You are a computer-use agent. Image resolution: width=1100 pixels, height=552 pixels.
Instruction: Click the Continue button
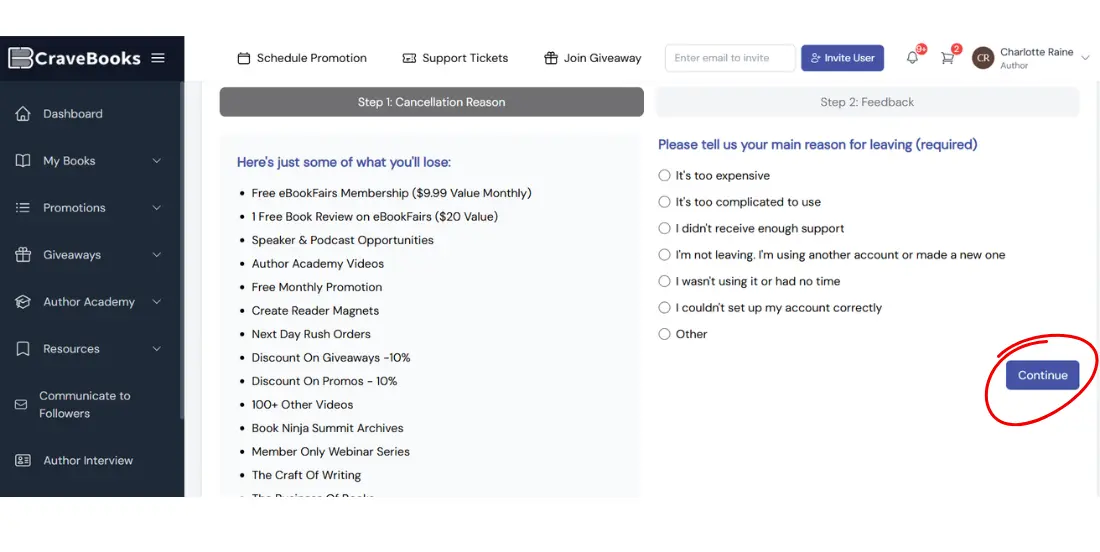point(1042,375)
